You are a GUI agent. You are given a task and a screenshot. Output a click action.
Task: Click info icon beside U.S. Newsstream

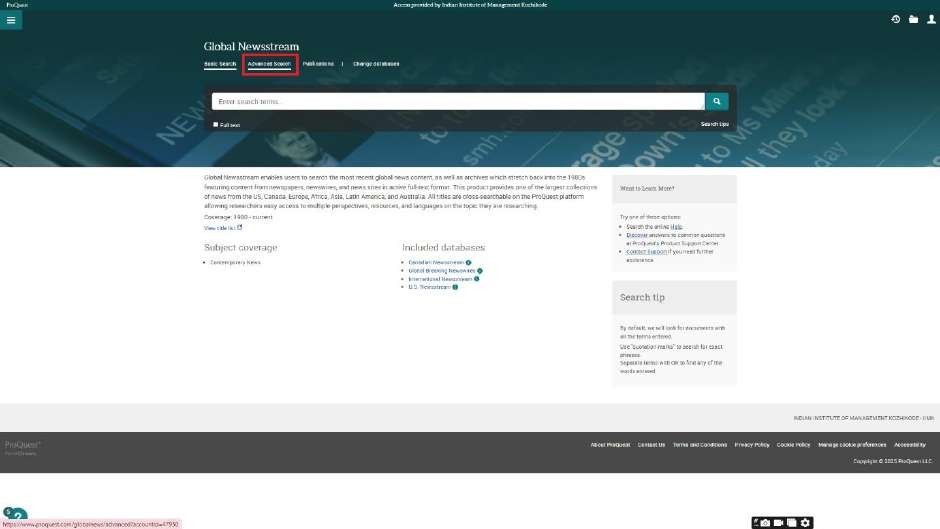(455, 287)
